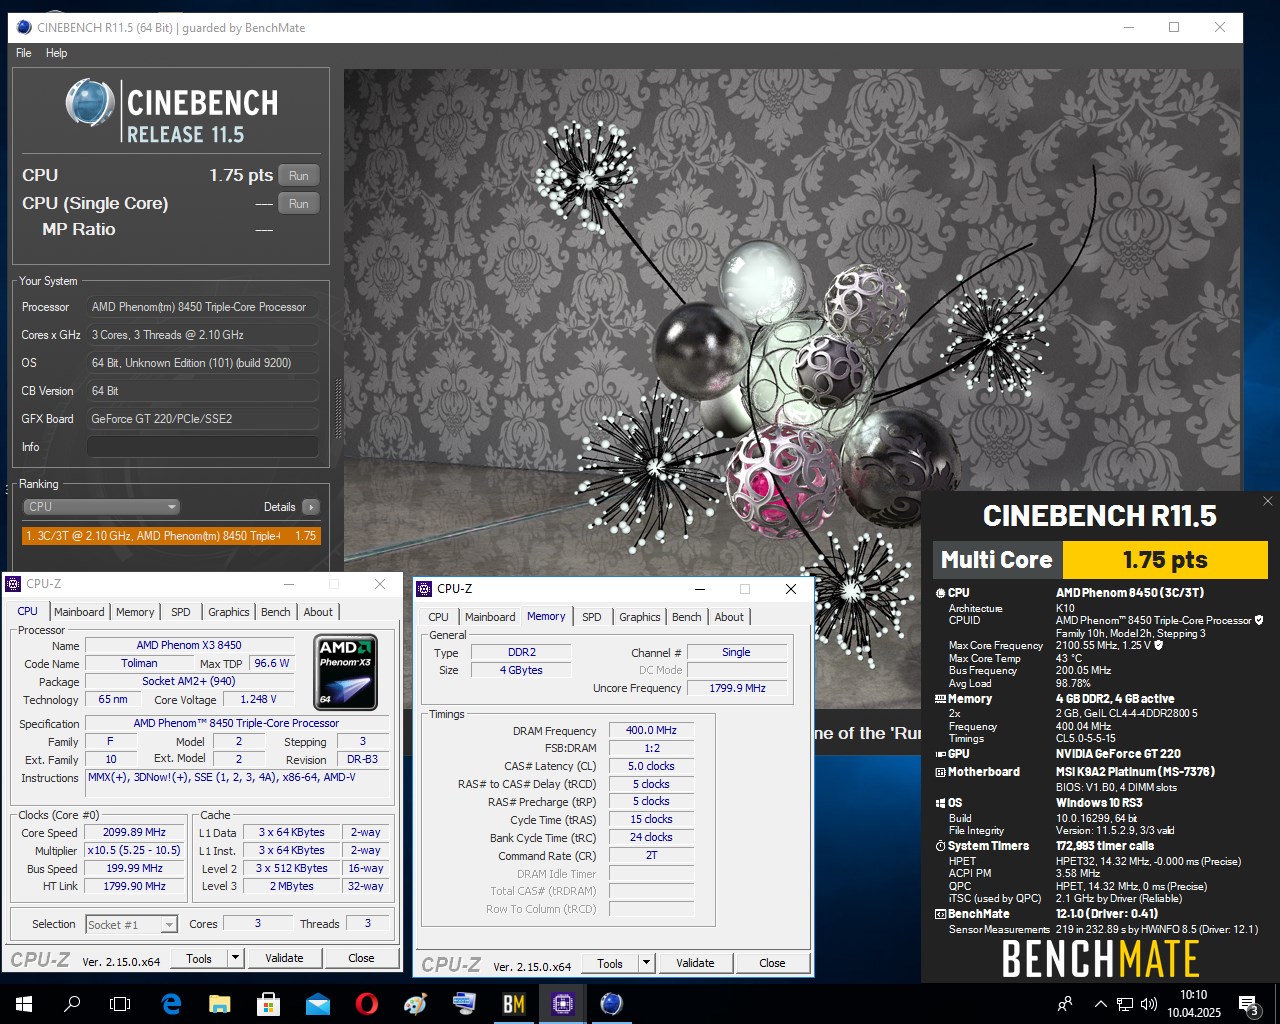The height and width of the screenshot is (1024, 1280).
Task: Open Mail app from taskbar
Action: coord(317,1003)
